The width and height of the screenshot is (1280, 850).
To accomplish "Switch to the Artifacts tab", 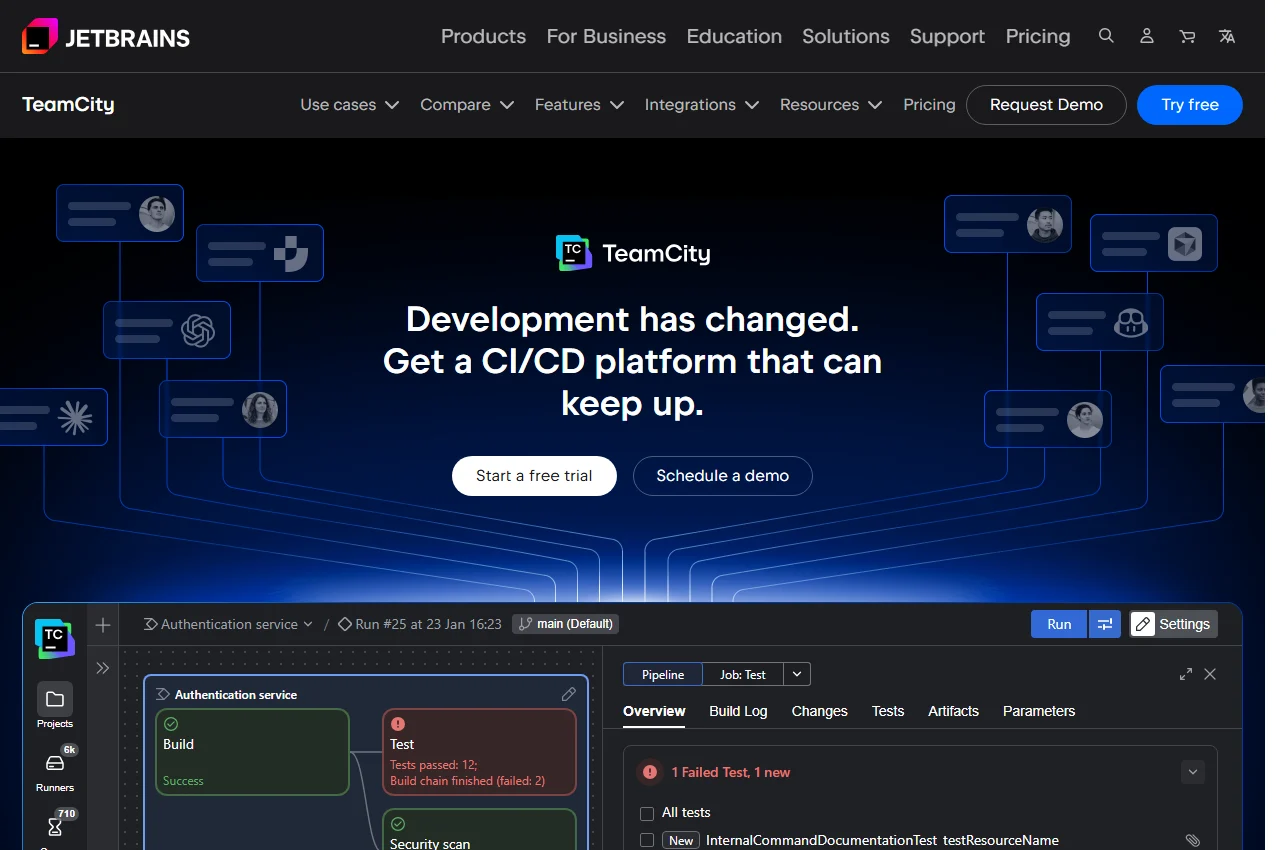I will tap(953, 711).
